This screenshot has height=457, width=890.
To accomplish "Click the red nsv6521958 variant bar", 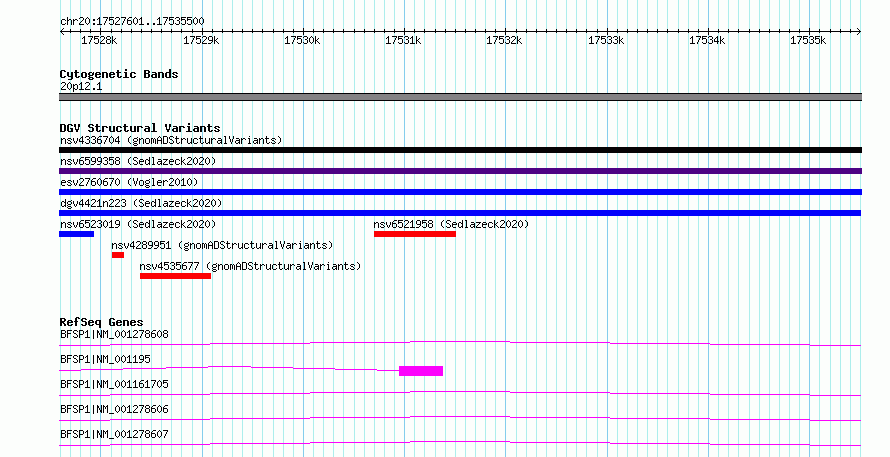I will click(415, 234).
